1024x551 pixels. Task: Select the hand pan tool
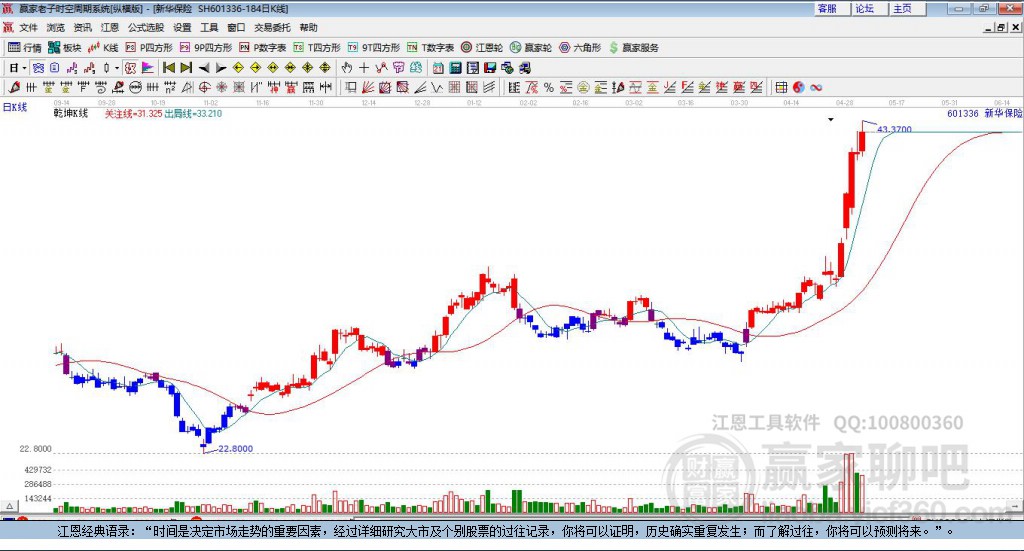click(x=347, y=68)
